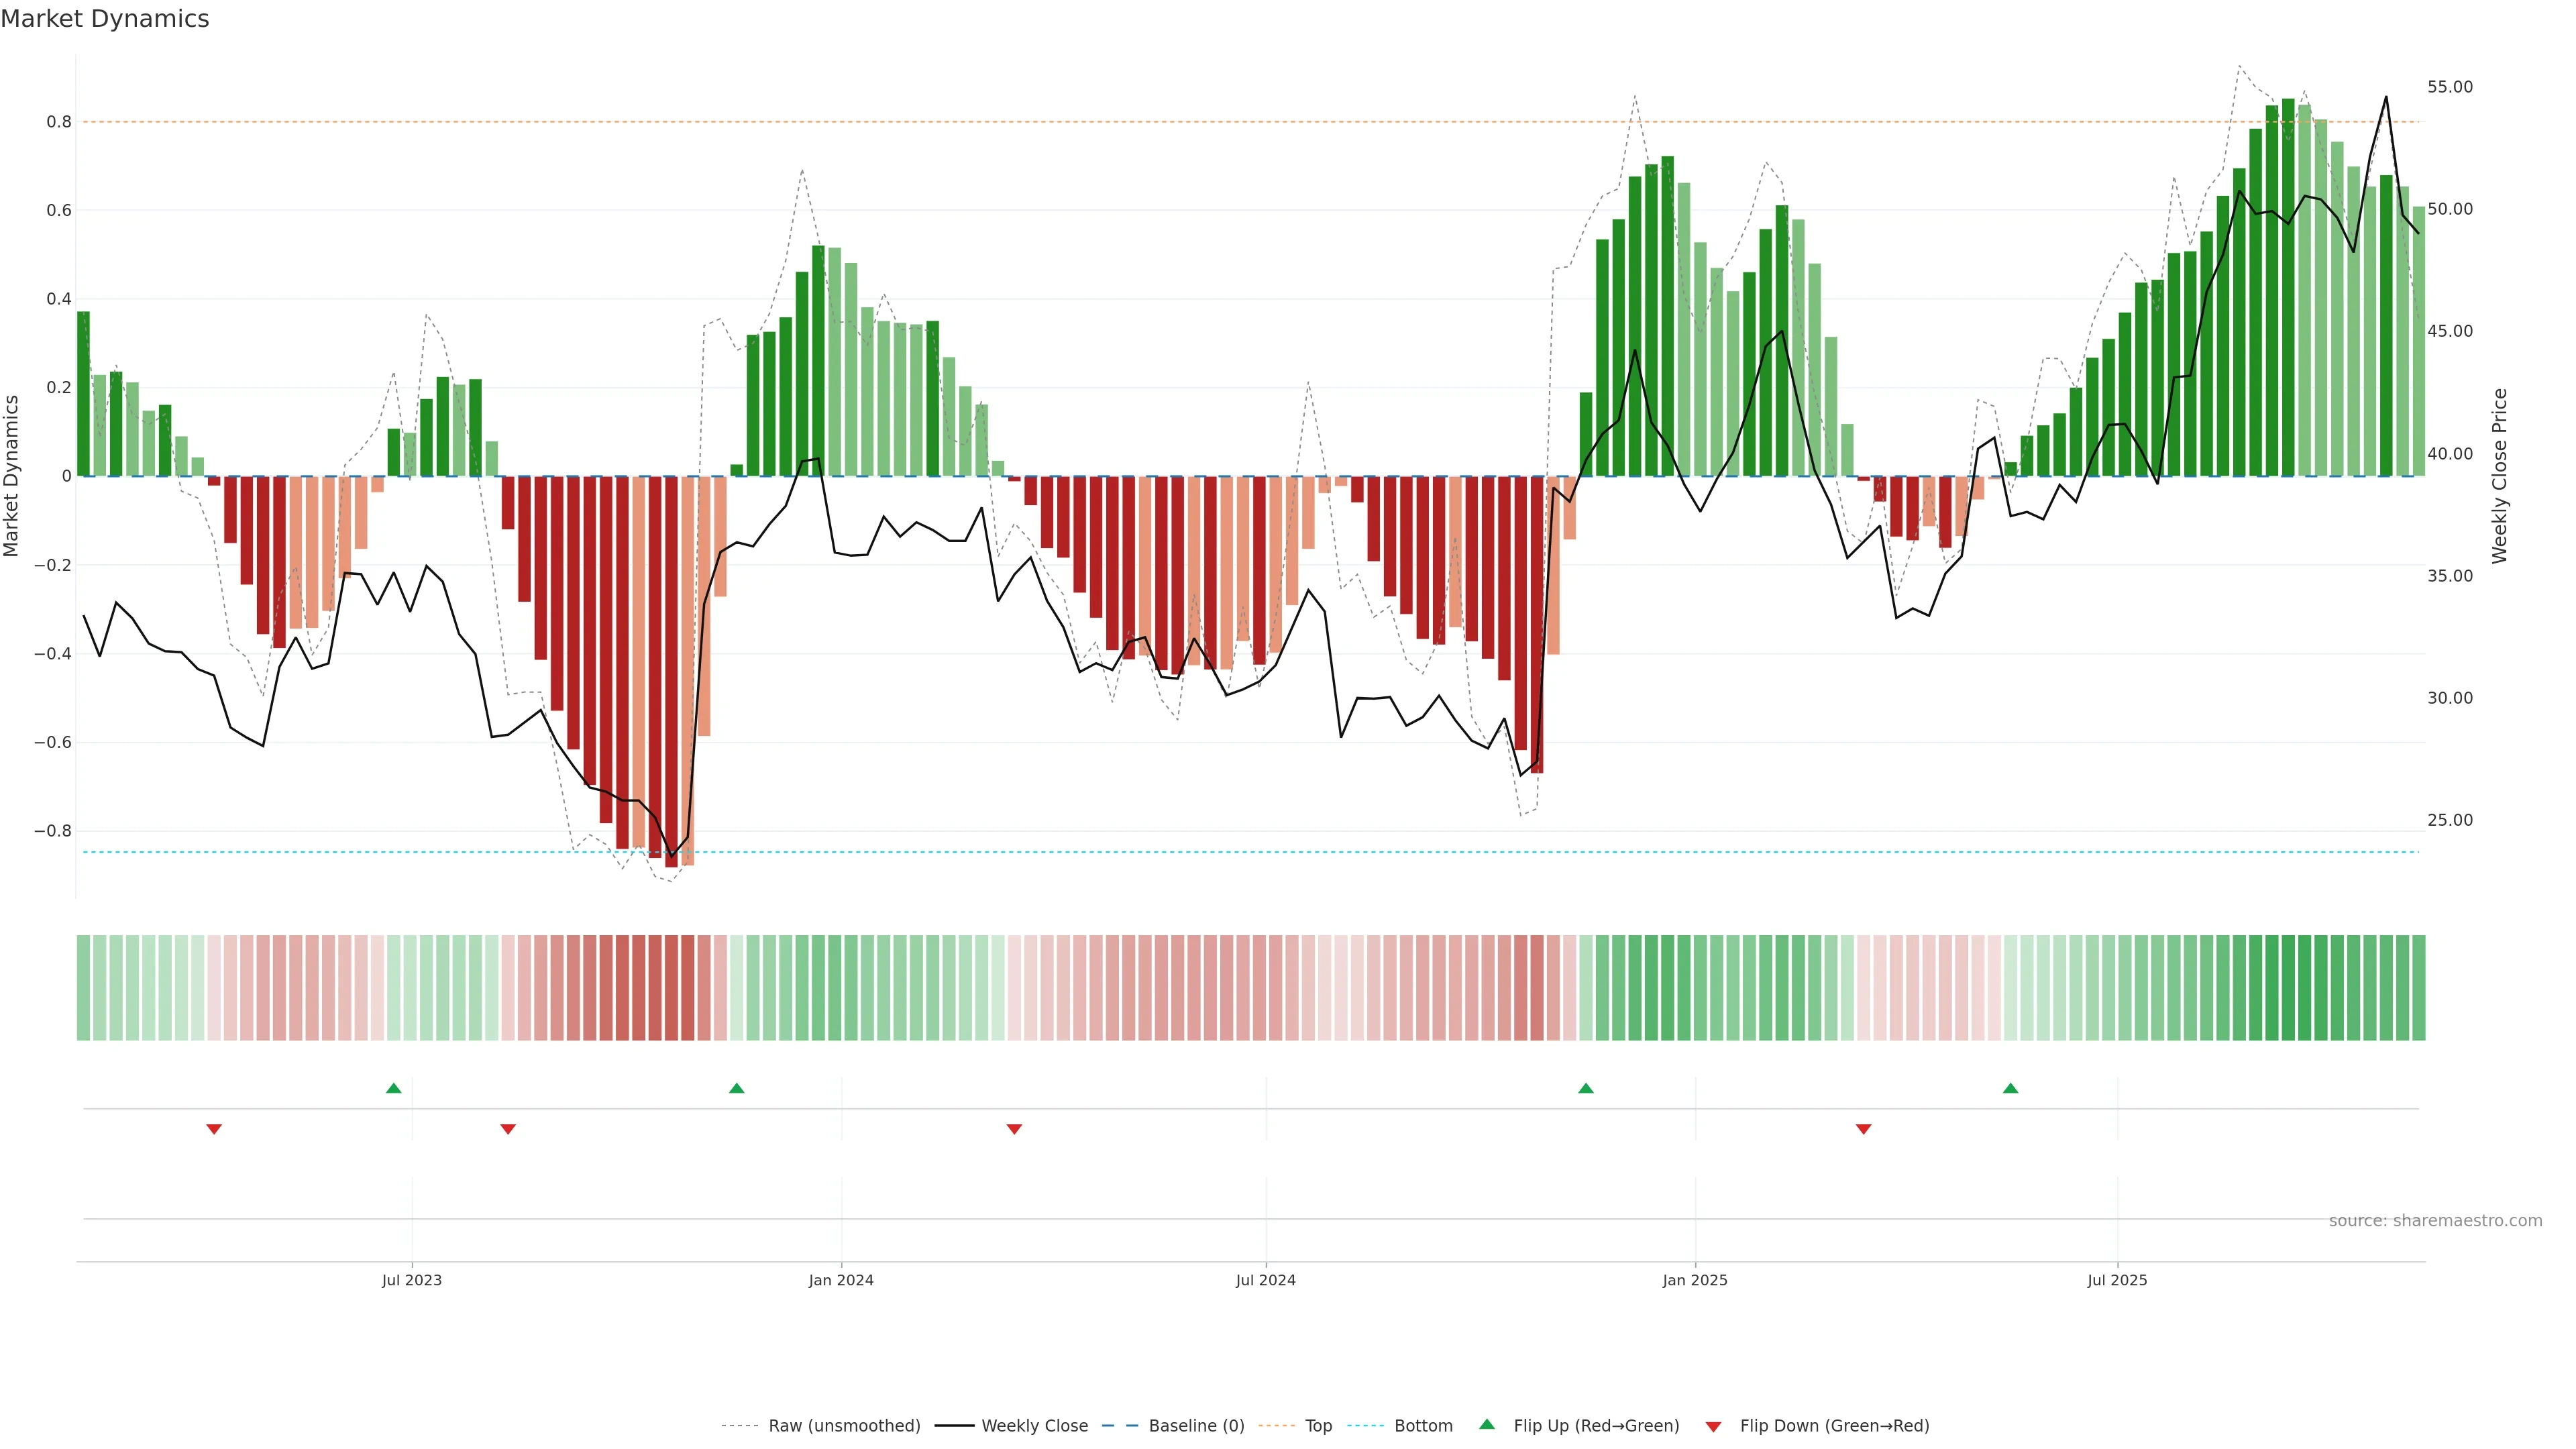Click the last green flip-up marker
Viewport: 2576px width, 1449px height.
point(2011,1088)
